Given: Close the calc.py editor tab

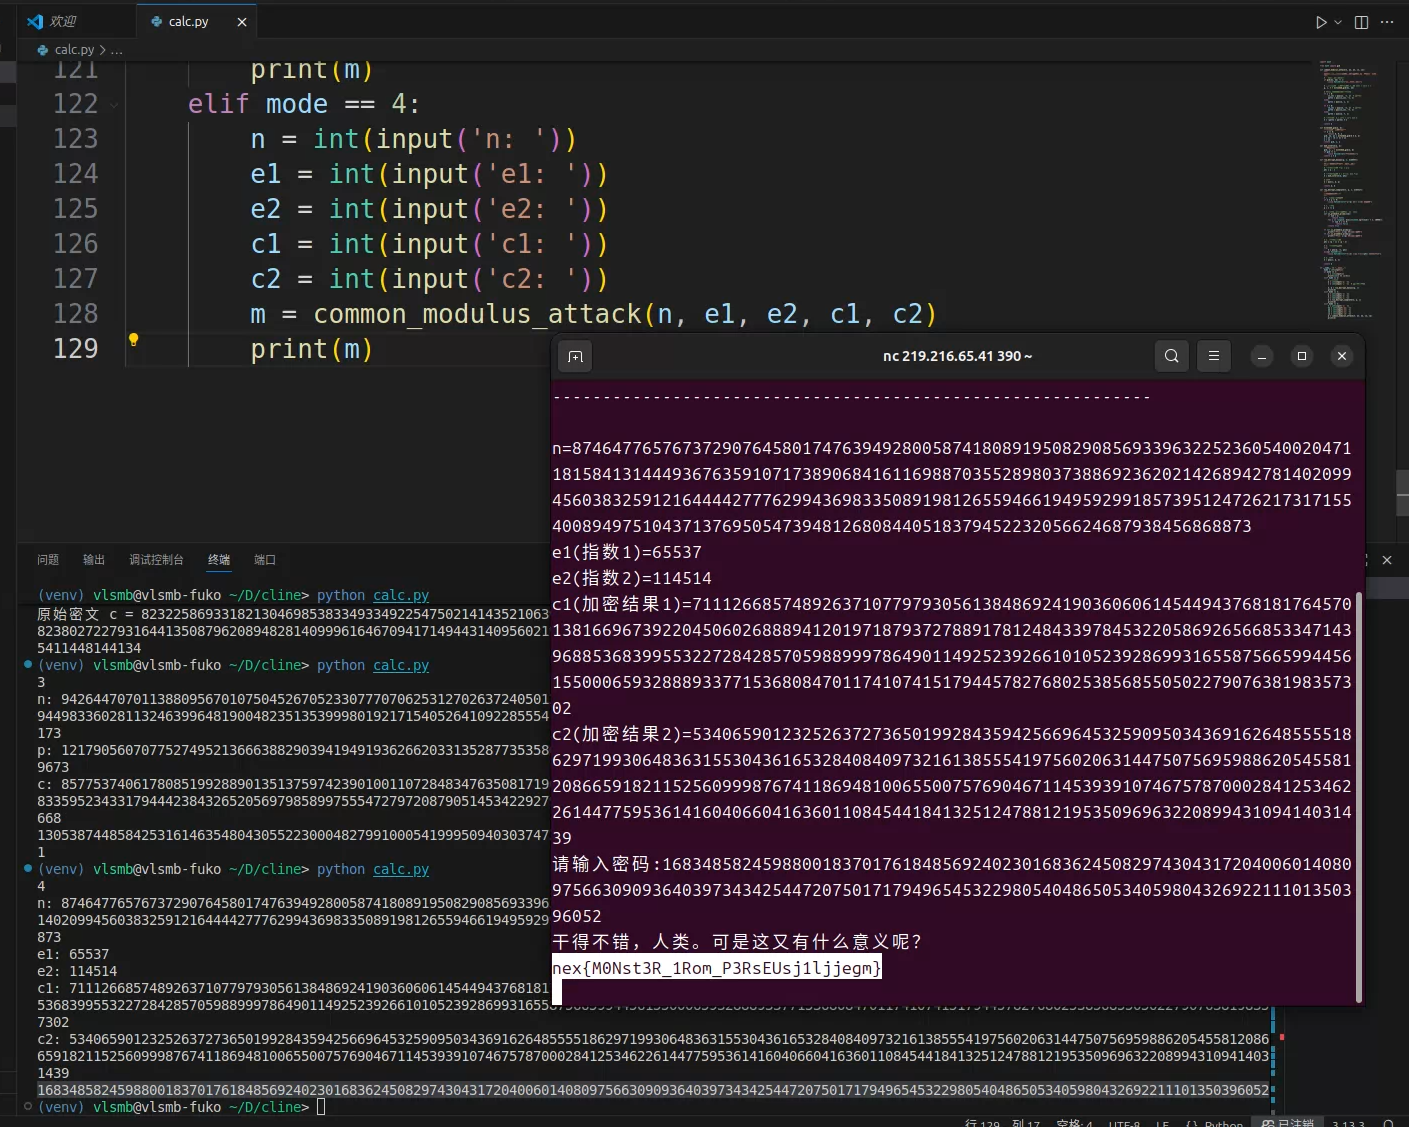Looking at the screenshot, I should pos(242,22).
